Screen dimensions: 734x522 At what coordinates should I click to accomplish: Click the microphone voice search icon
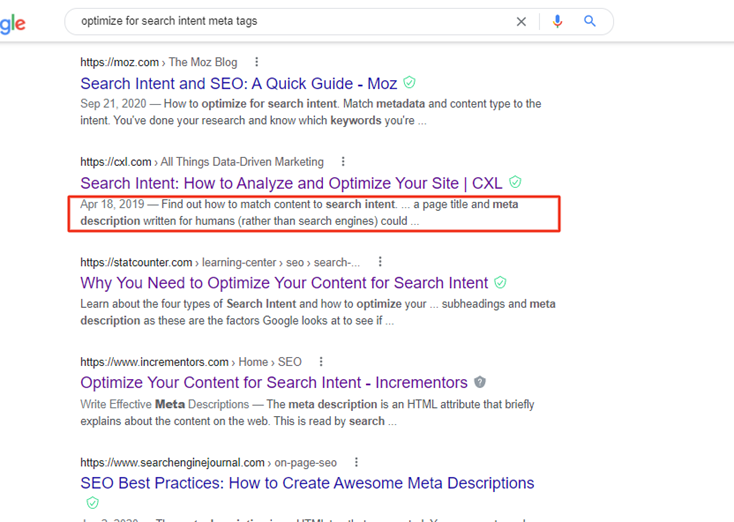558,21
